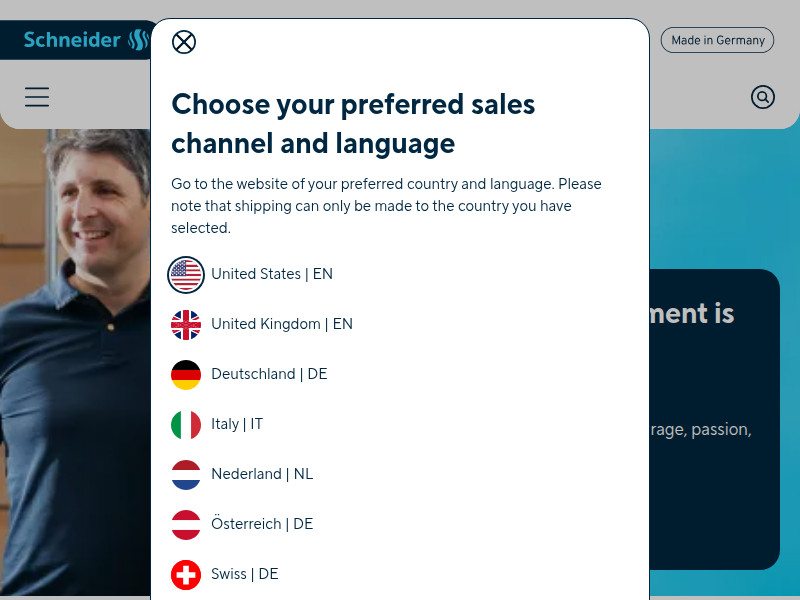Select the United Kingdom flag icon
Viewport: 800px width, 600px height.
tap(186, 324)
